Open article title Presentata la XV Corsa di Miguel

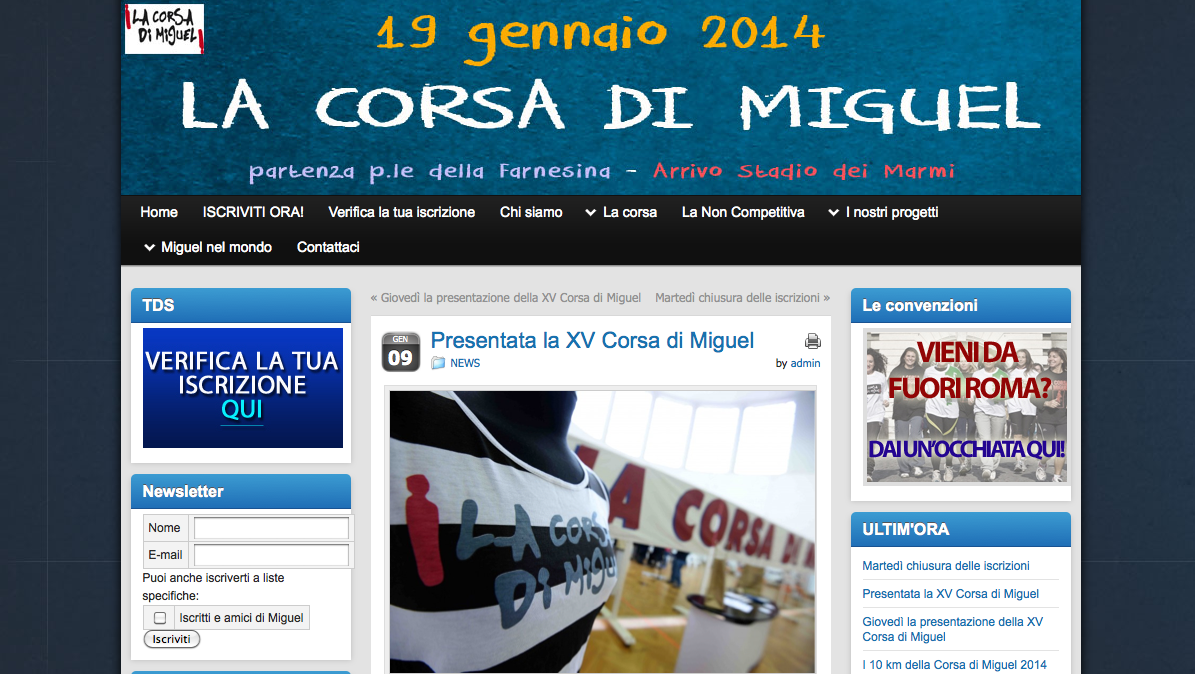(592, 340)
